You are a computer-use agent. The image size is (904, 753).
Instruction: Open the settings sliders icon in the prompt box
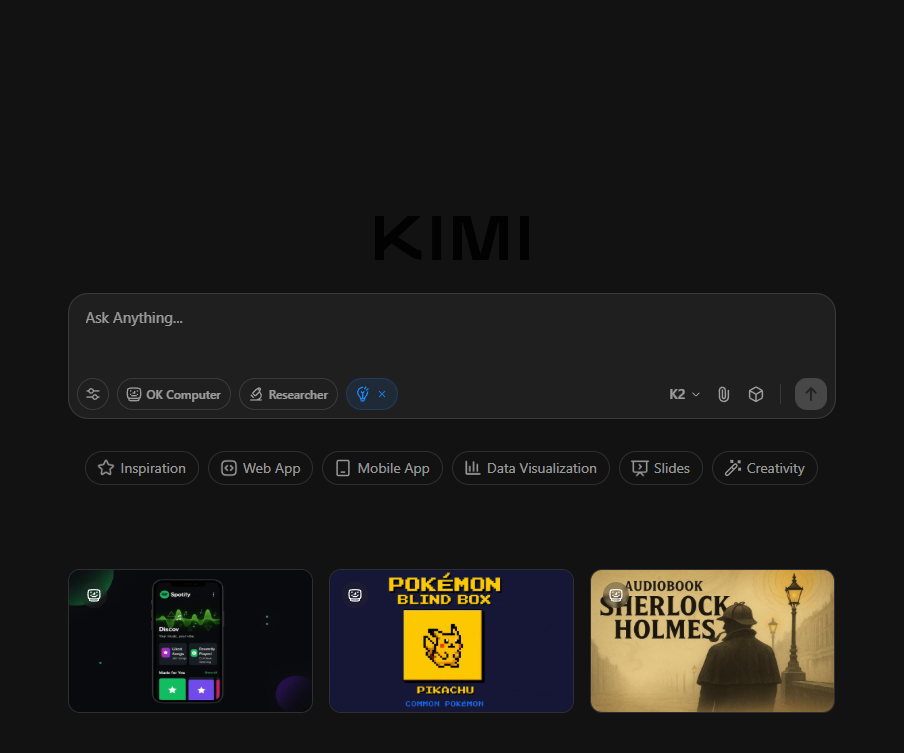coord(93,394)
